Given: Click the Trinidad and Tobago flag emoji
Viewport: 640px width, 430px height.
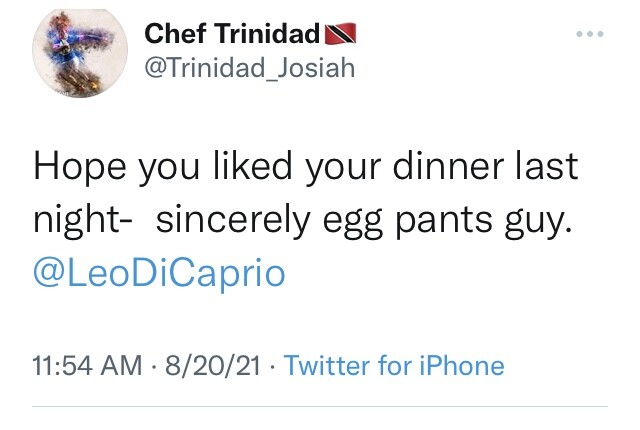Looking at the screenshot, I should pos(340,33).
